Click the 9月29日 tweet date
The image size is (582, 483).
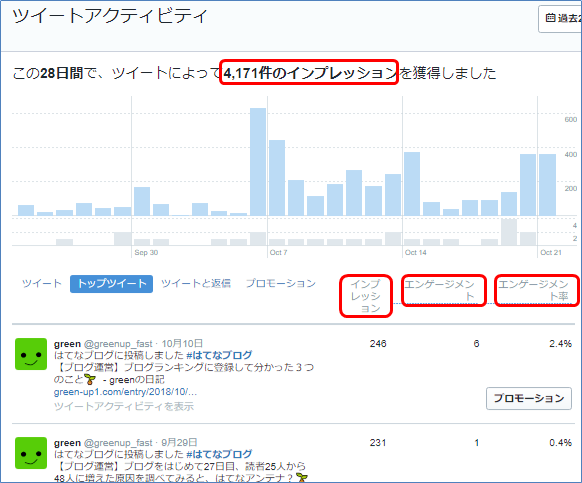pyautogui.click(x=179, y=443)
